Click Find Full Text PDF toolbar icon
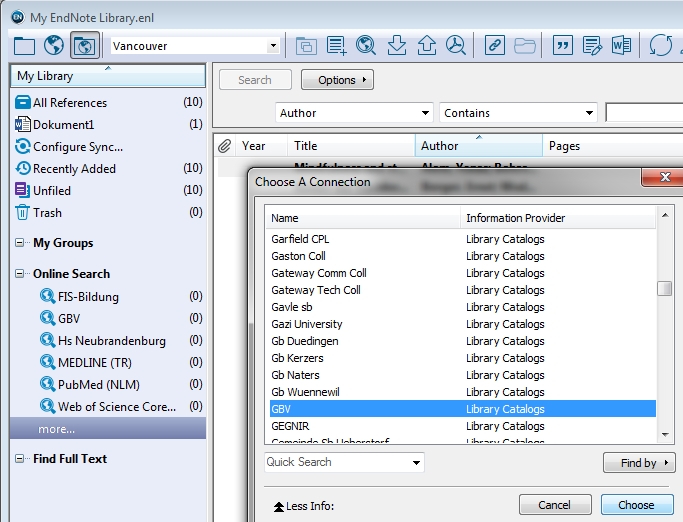The image size is (683, 522). [x=456, y=45]
